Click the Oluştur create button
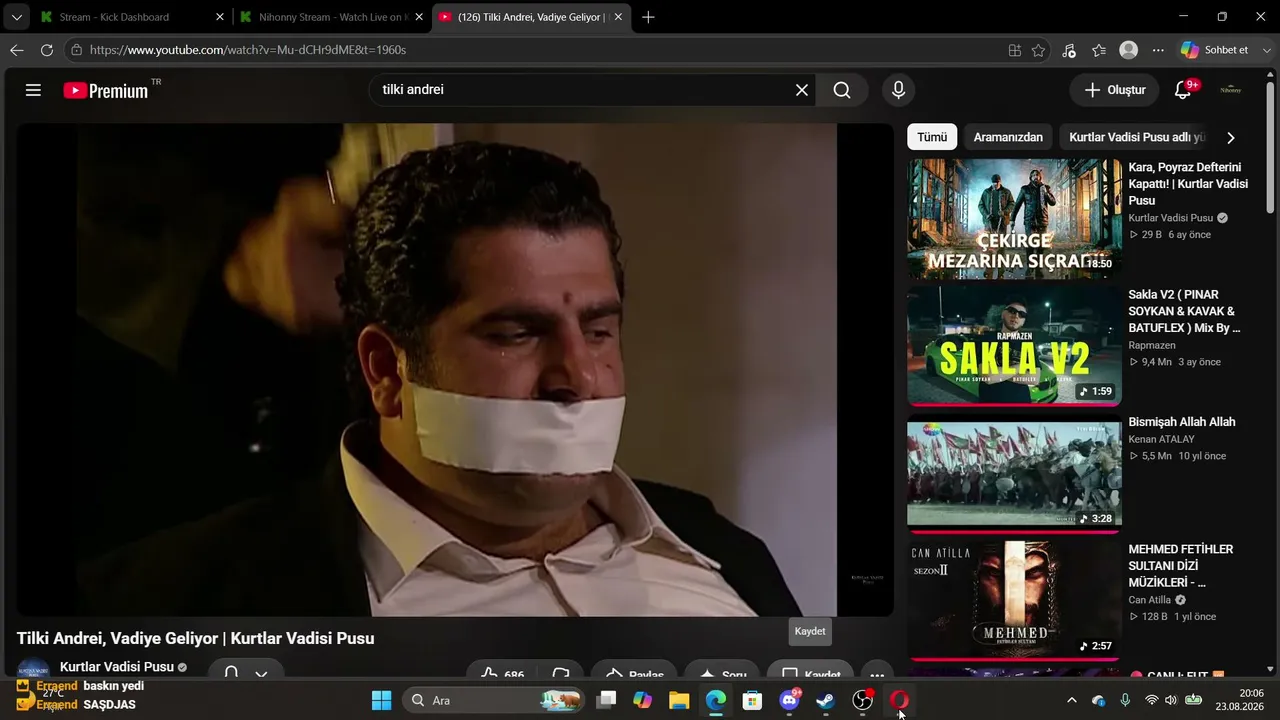1280x720 pixels. (x=1115, y=90)
